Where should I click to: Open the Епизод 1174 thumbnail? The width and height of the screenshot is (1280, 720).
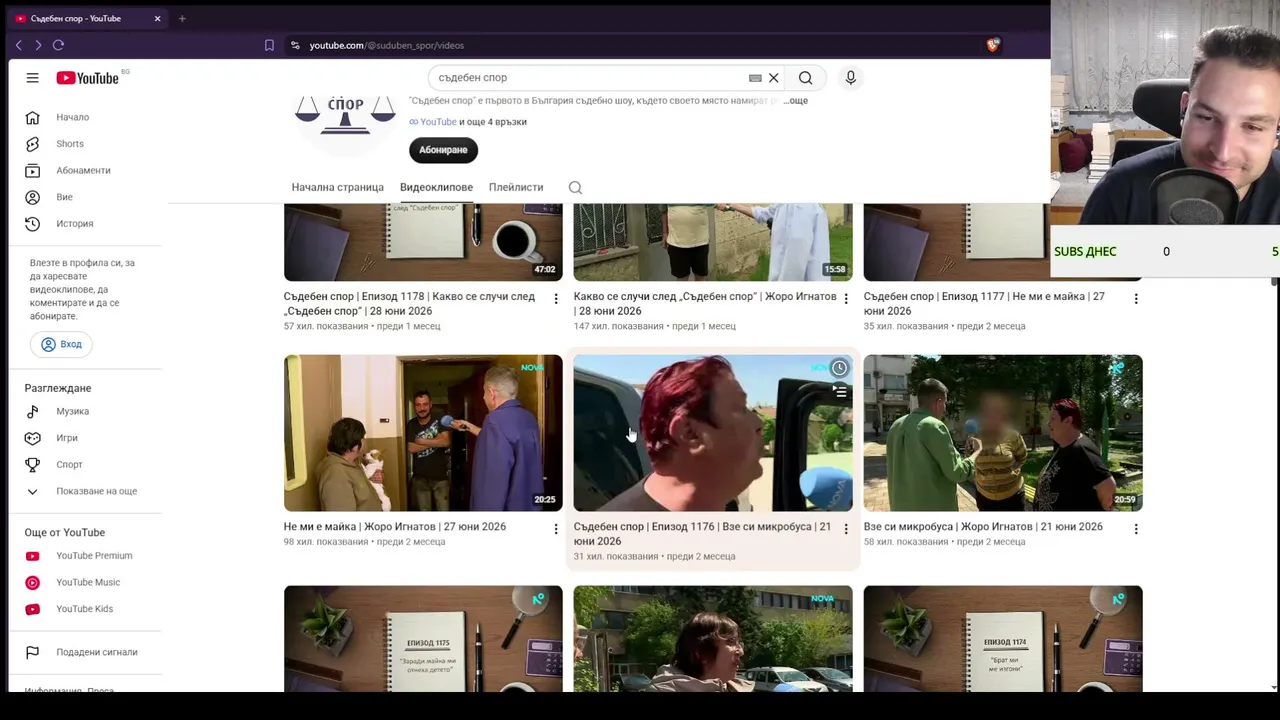[1003, 638]
